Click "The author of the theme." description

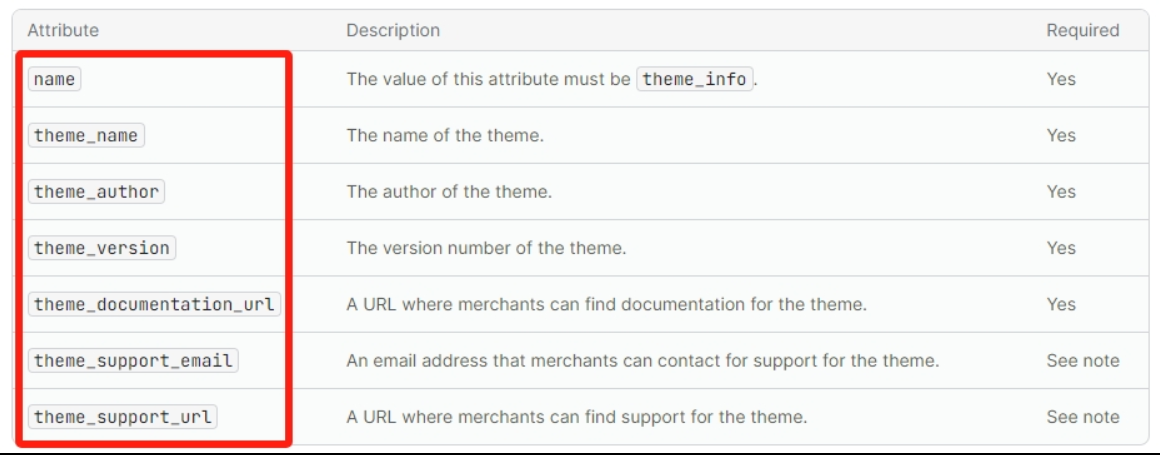click(449, 191)
